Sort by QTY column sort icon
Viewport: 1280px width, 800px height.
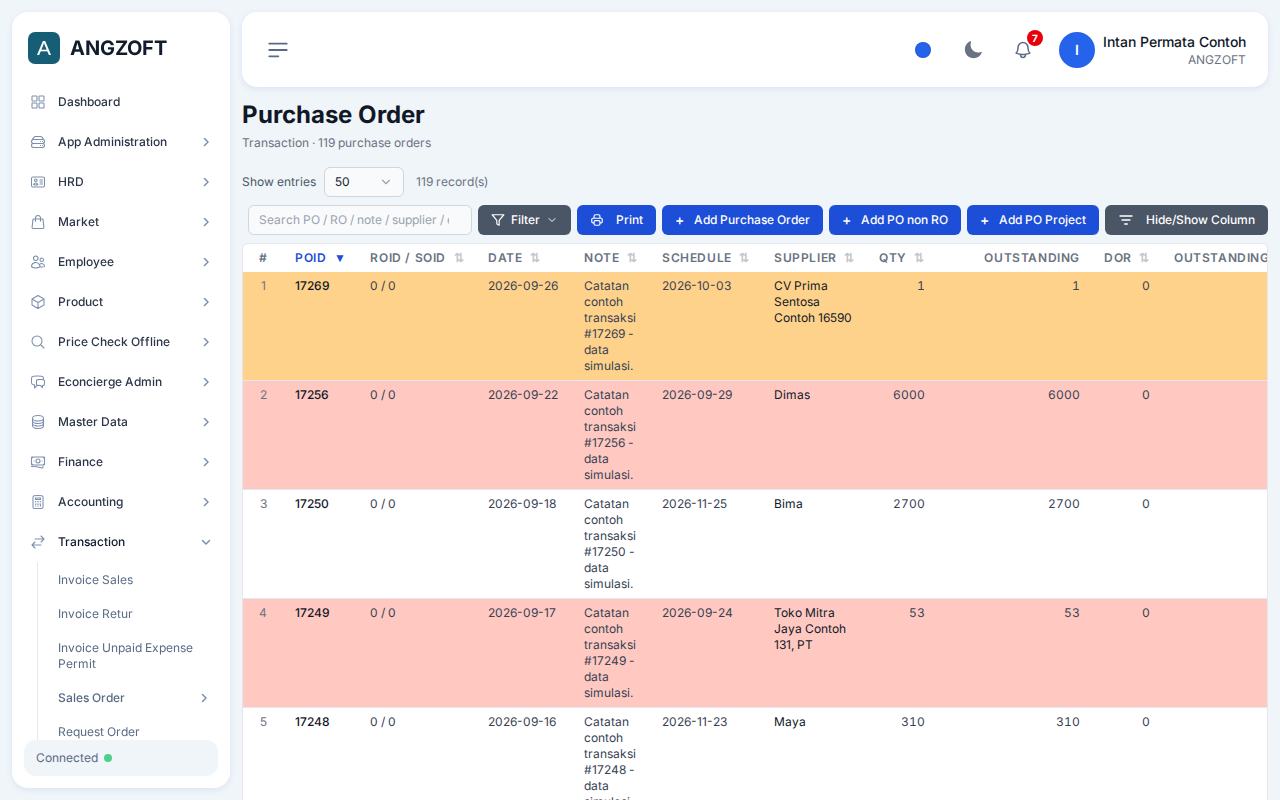tap(919, 258)
